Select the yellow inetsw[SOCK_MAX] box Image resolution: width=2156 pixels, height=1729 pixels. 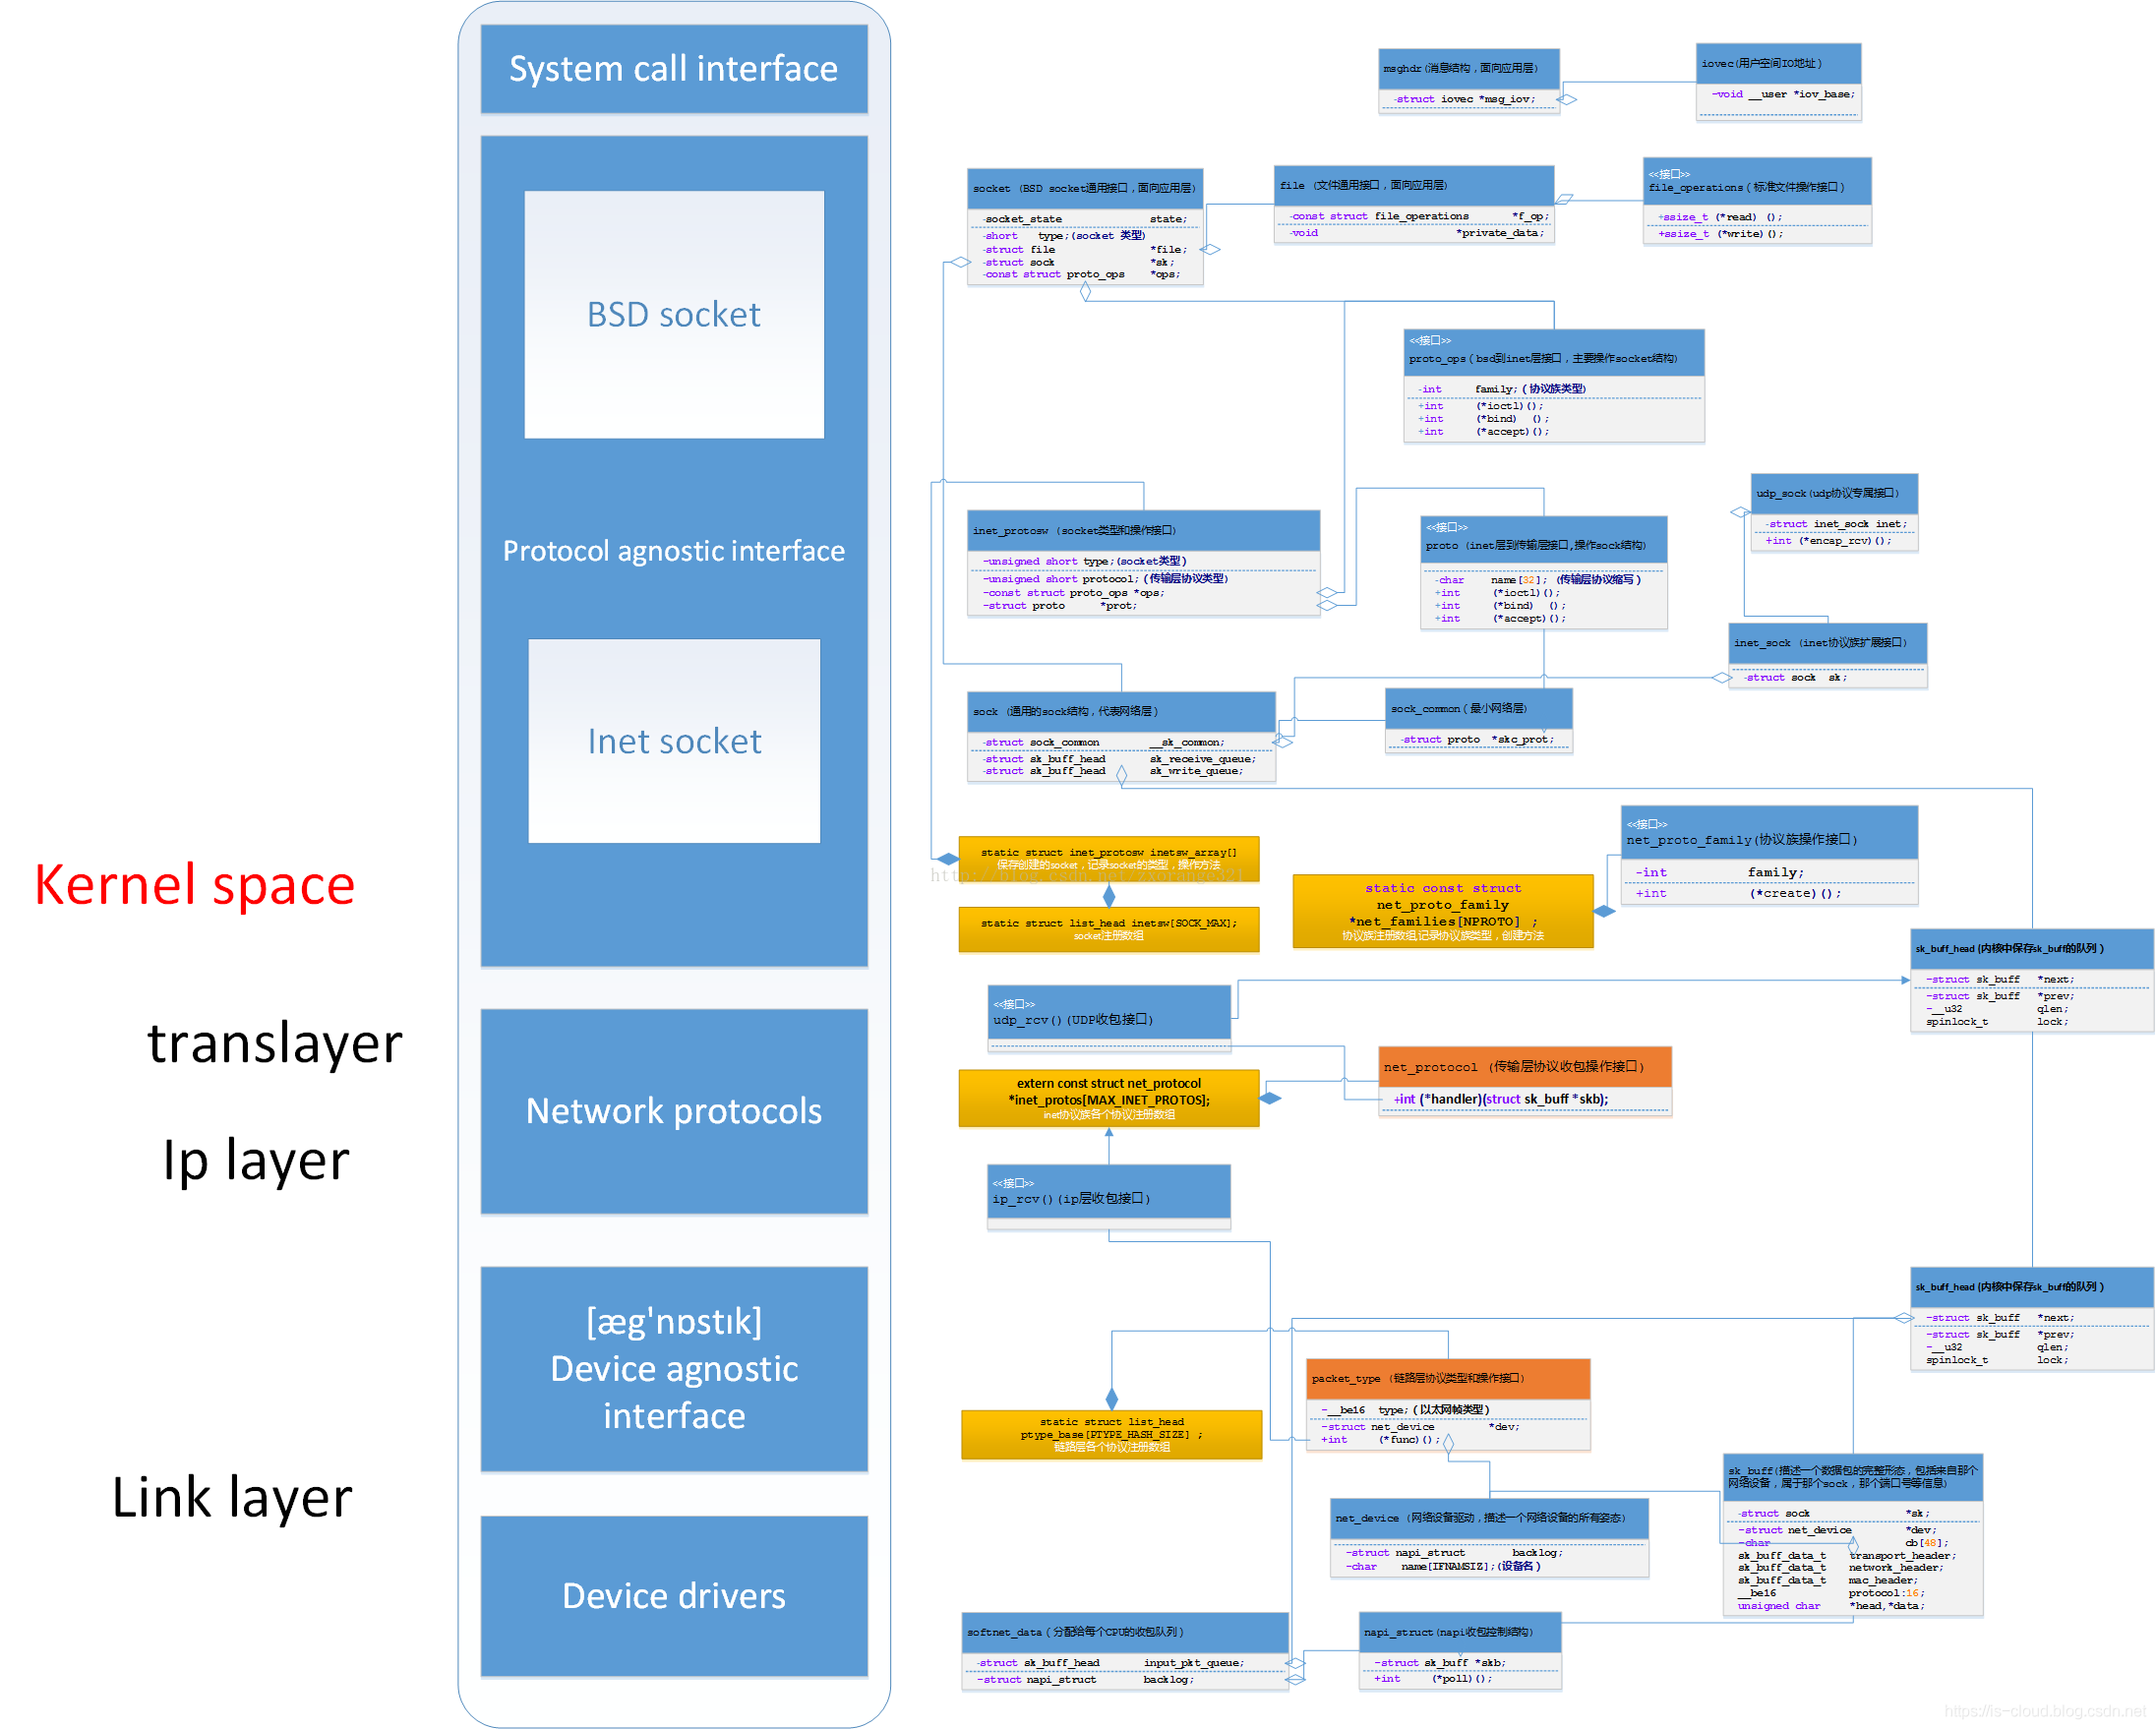point(1108,929)
